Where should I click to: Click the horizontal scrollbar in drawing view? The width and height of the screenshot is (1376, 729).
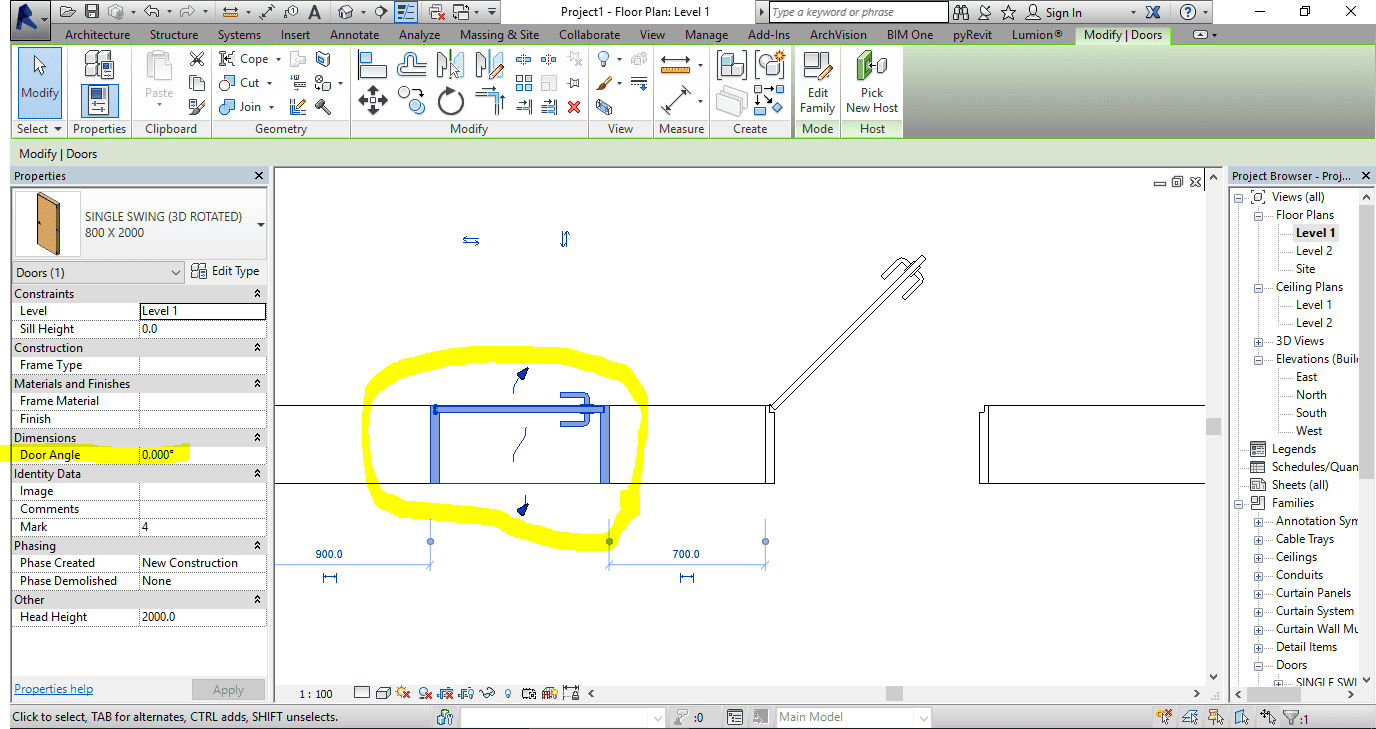(894, 693)
